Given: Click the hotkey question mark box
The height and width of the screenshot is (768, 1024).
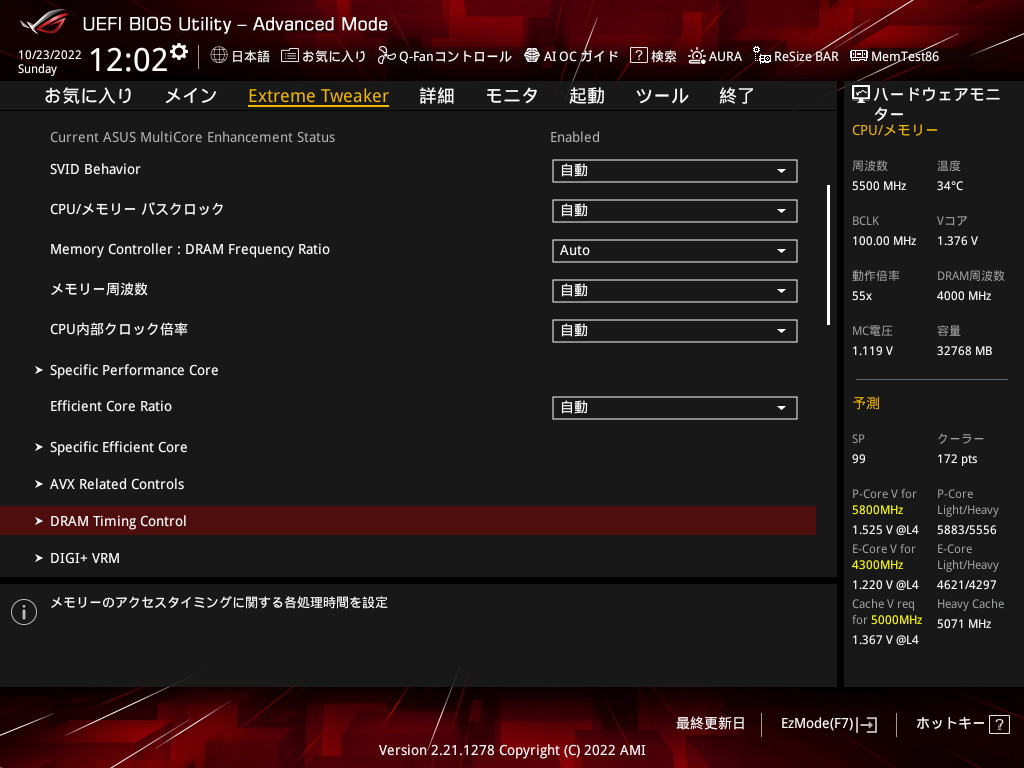Looking at the screenshot, I should (x=999, y=724).
